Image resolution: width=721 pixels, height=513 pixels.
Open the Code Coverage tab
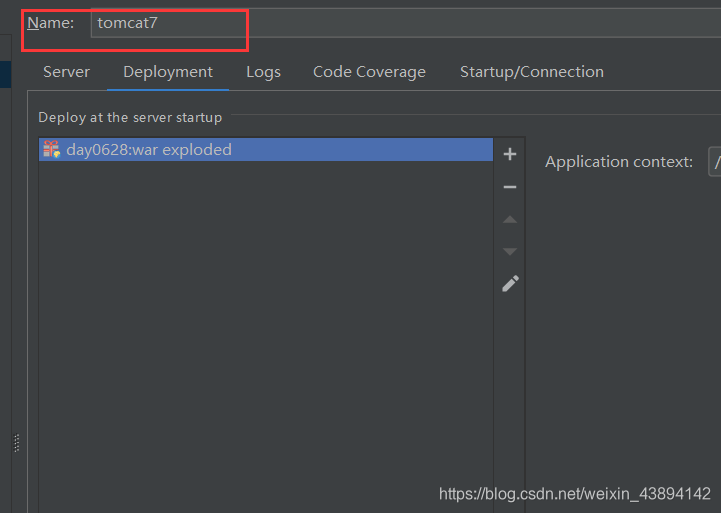(x=369, y=72)
